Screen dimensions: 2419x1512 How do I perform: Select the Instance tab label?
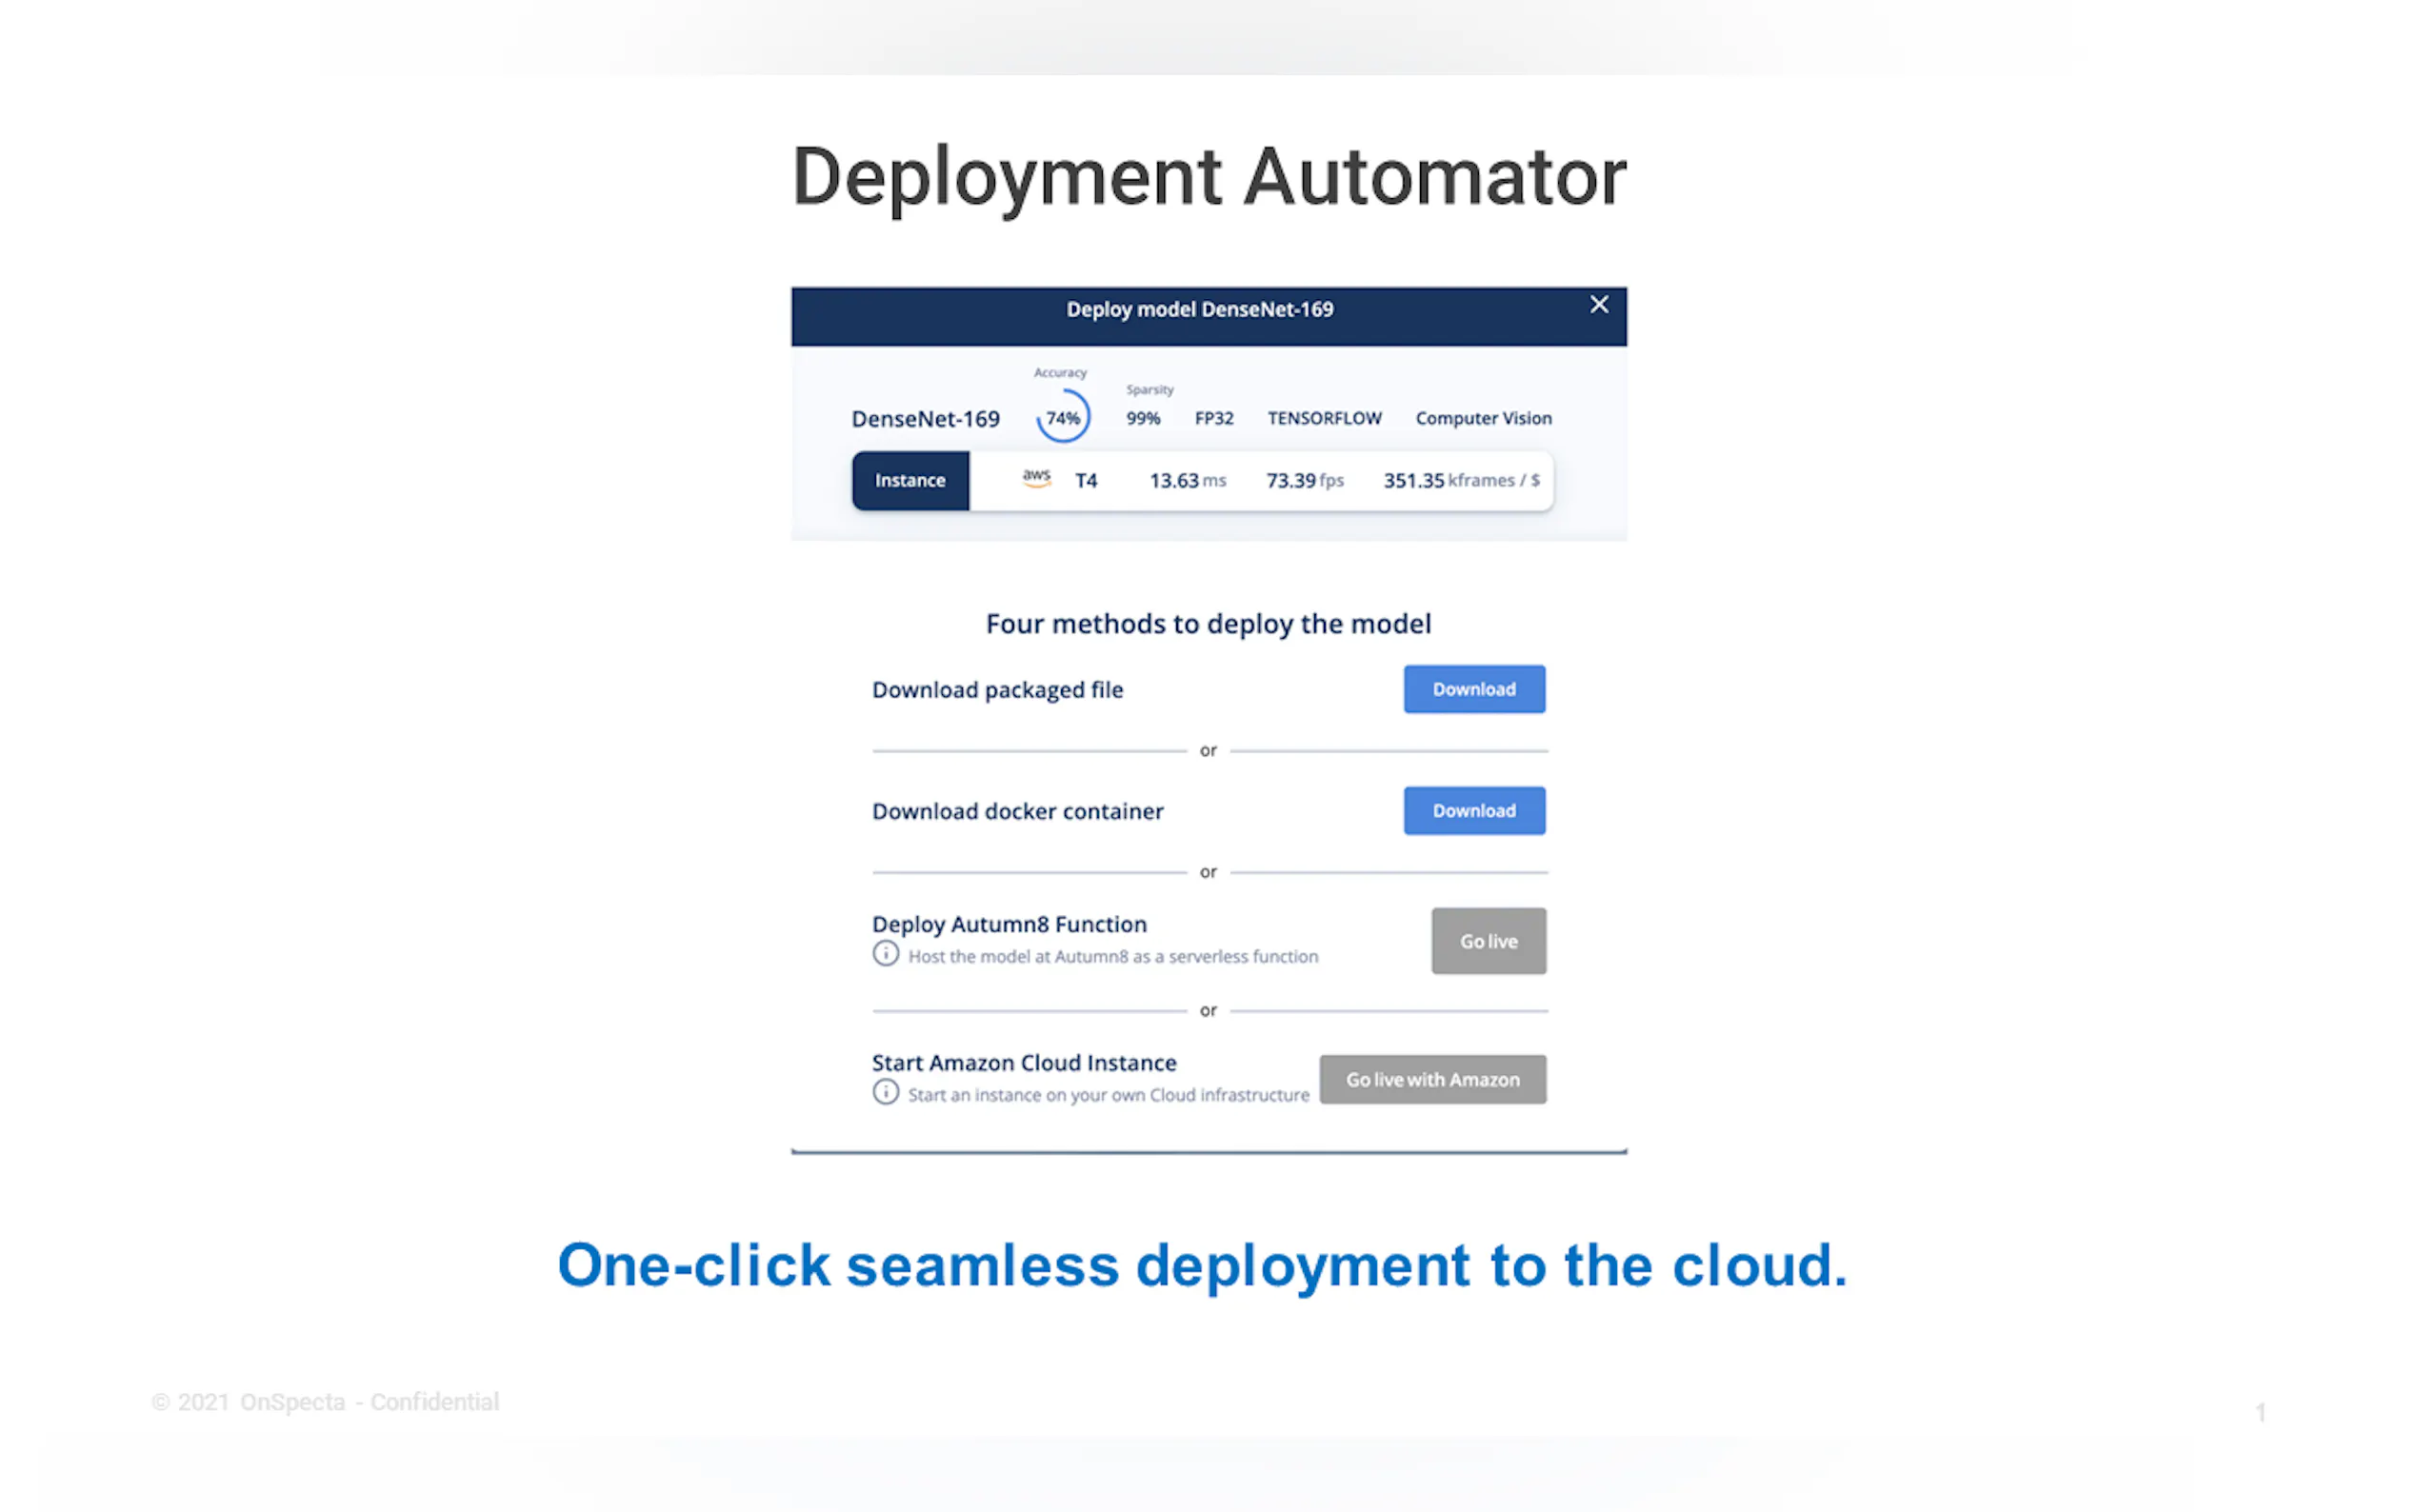click(x=910, y=481)
